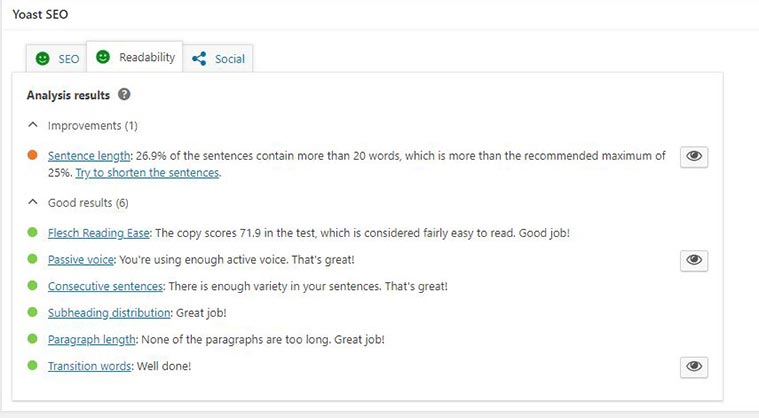Open the Consecutive sentences link

pos(105,286)
